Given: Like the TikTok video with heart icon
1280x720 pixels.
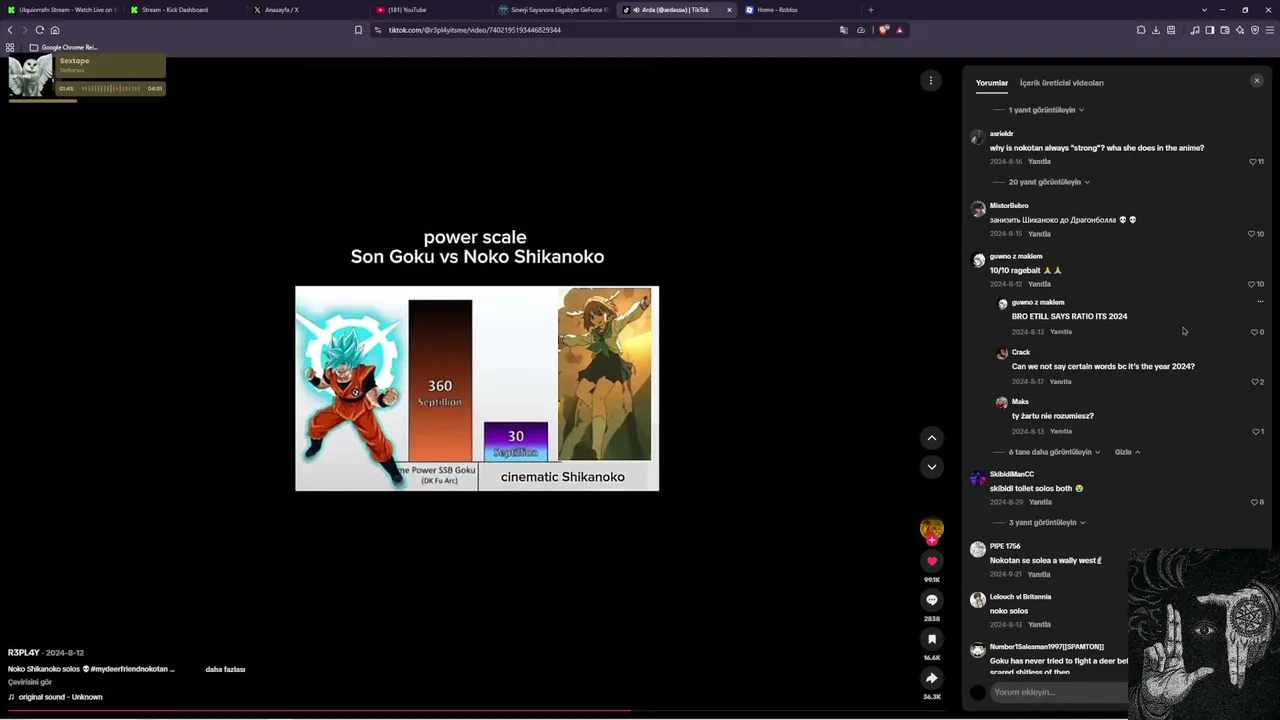Looking at the screenshot, I should [x=932, y=561].
